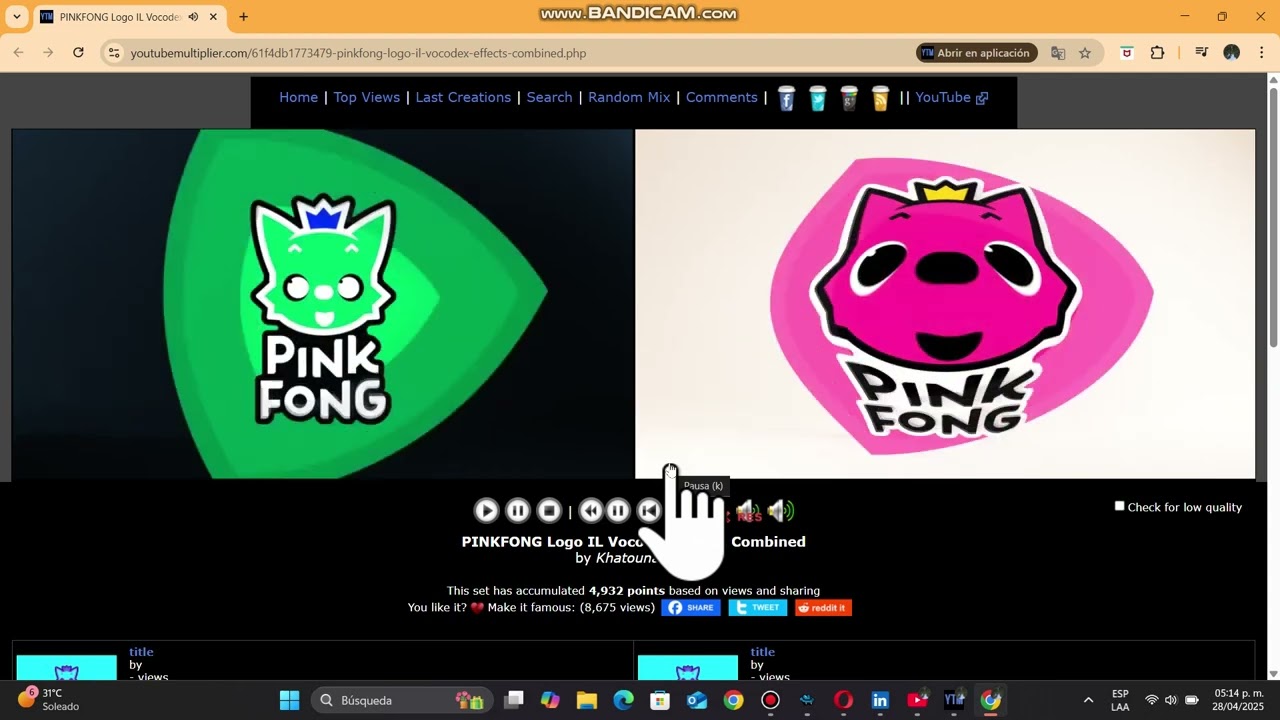Open a new browser tab
Viewport: 1280px width, 720px height.
(x=243, y=17)
